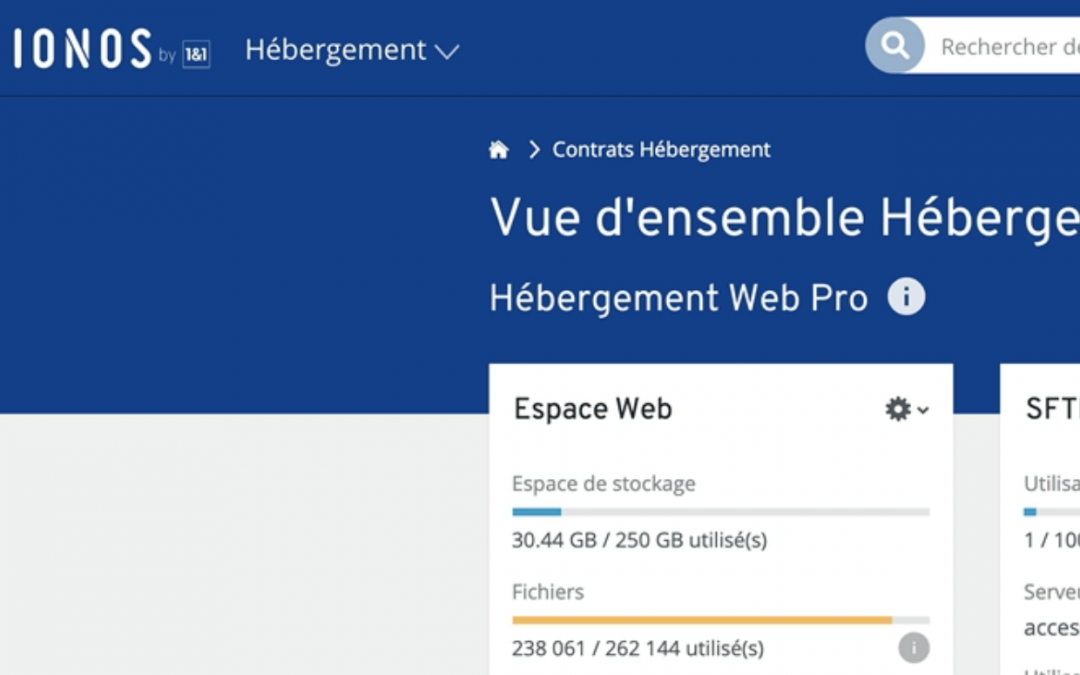Click the Espace Web panel heading
Image resolution: width=1080 pixels, height=675 pixels.
point(592,408)
